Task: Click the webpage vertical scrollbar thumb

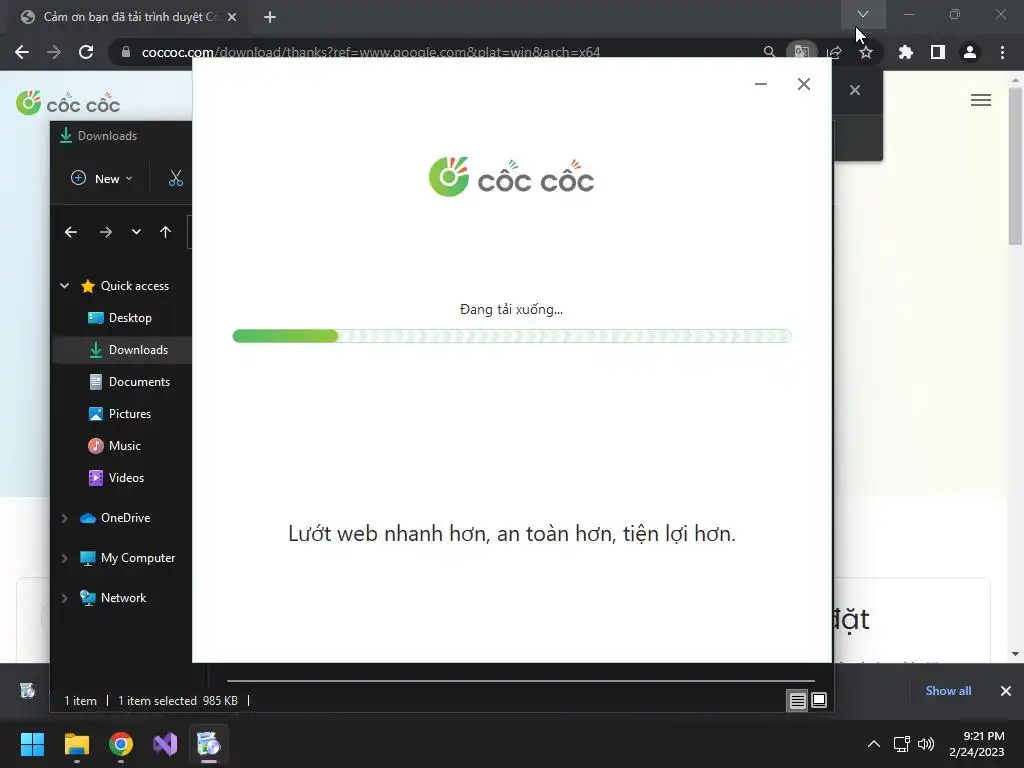Action: click(x=1015, y=167)
